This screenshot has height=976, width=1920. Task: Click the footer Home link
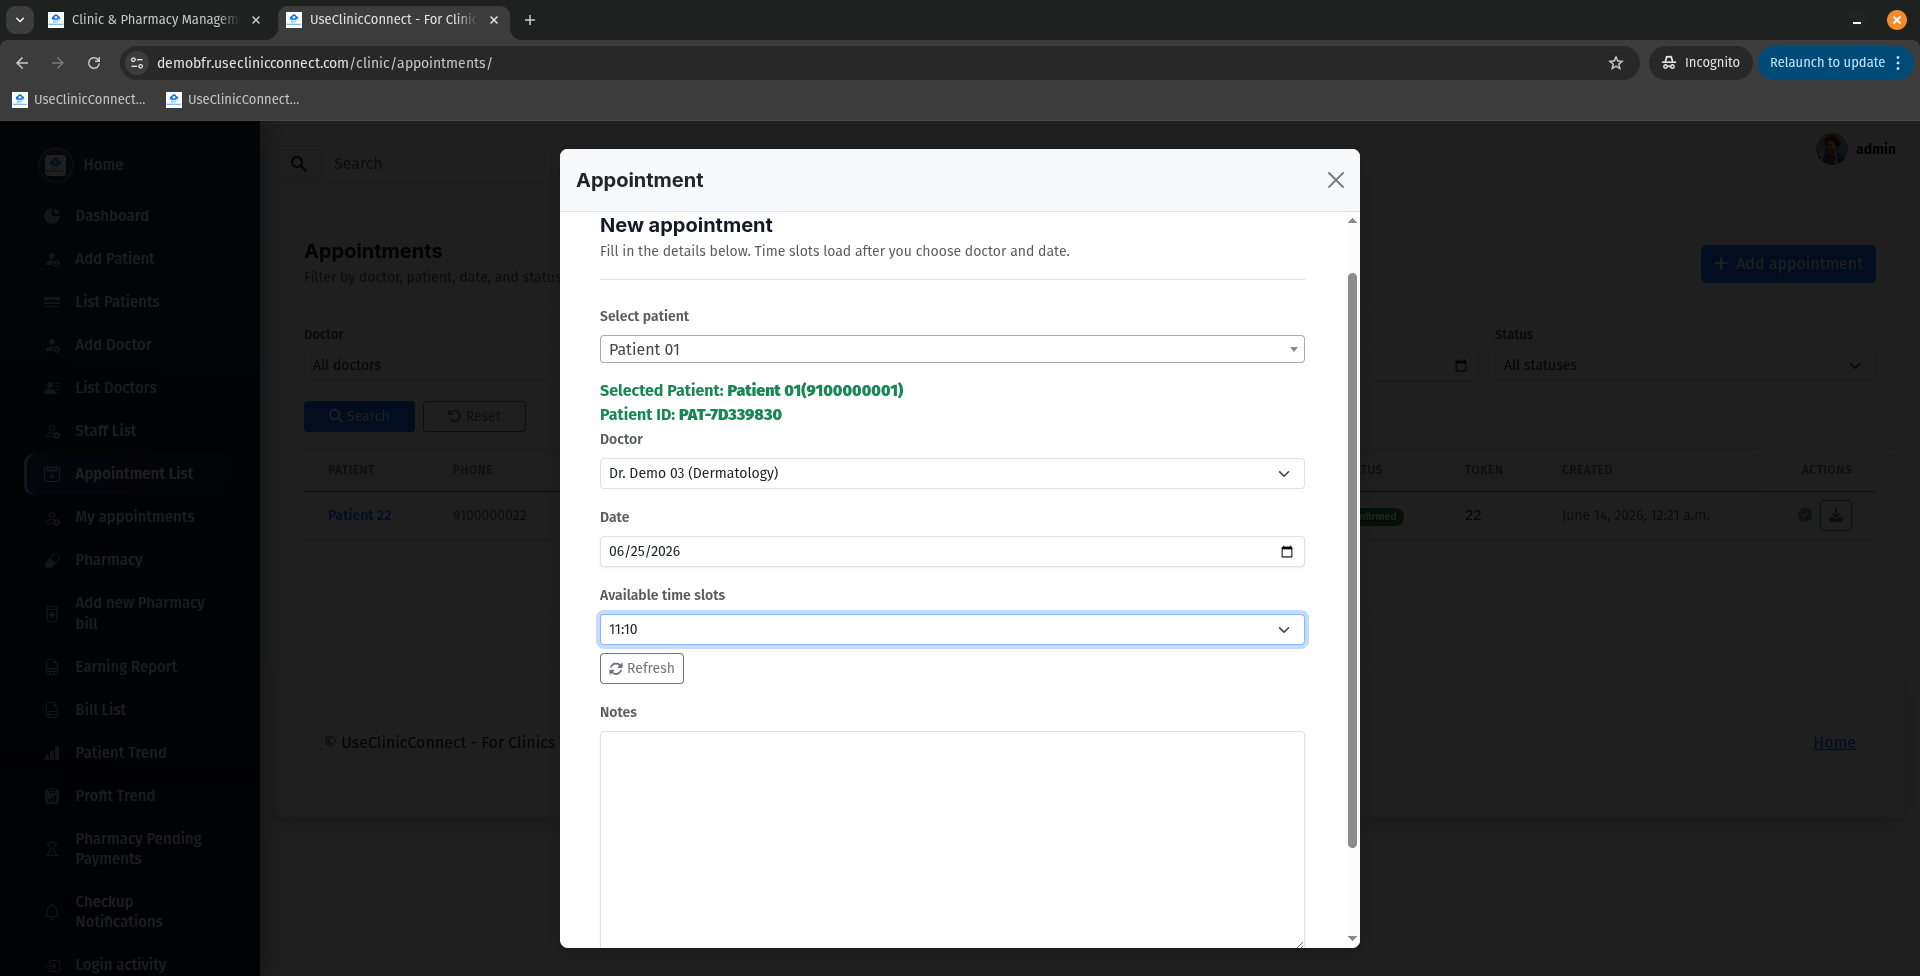pyautogui.click(x=1834, y=742)
